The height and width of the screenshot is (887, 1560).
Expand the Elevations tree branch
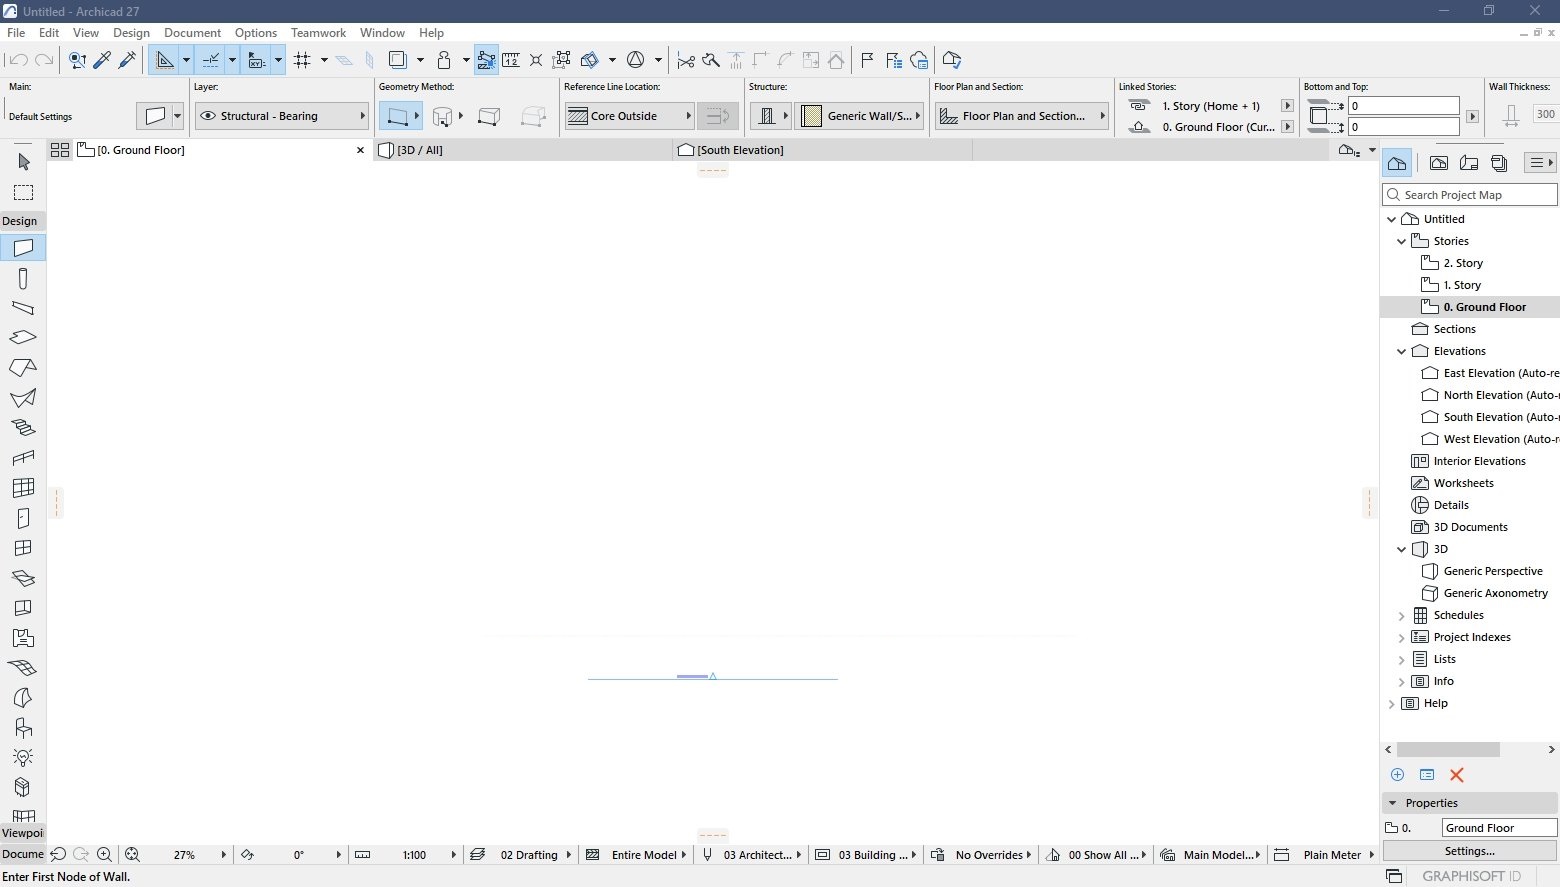[1401, 350]
